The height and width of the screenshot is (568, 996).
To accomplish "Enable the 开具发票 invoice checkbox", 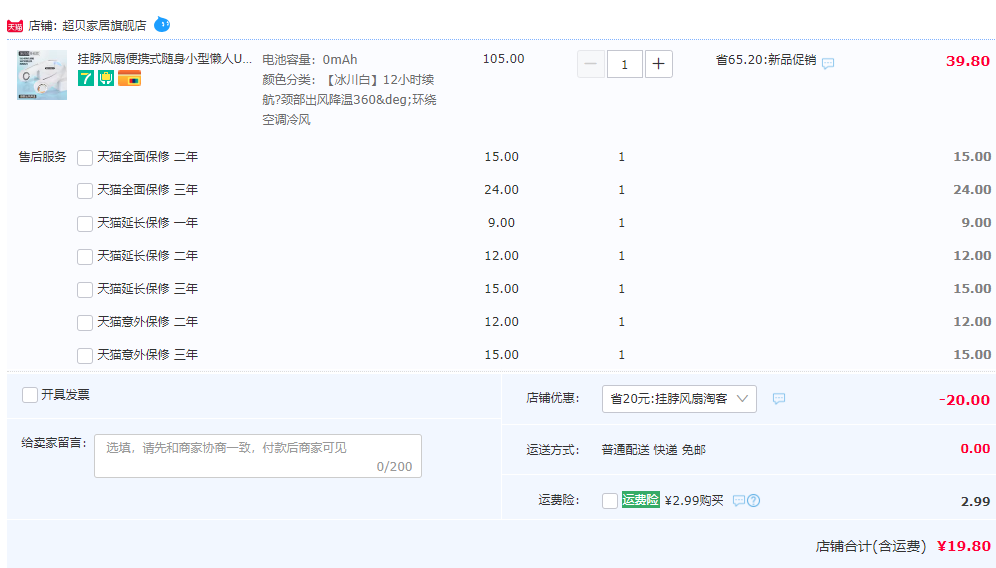I will [x=30, y=395].
